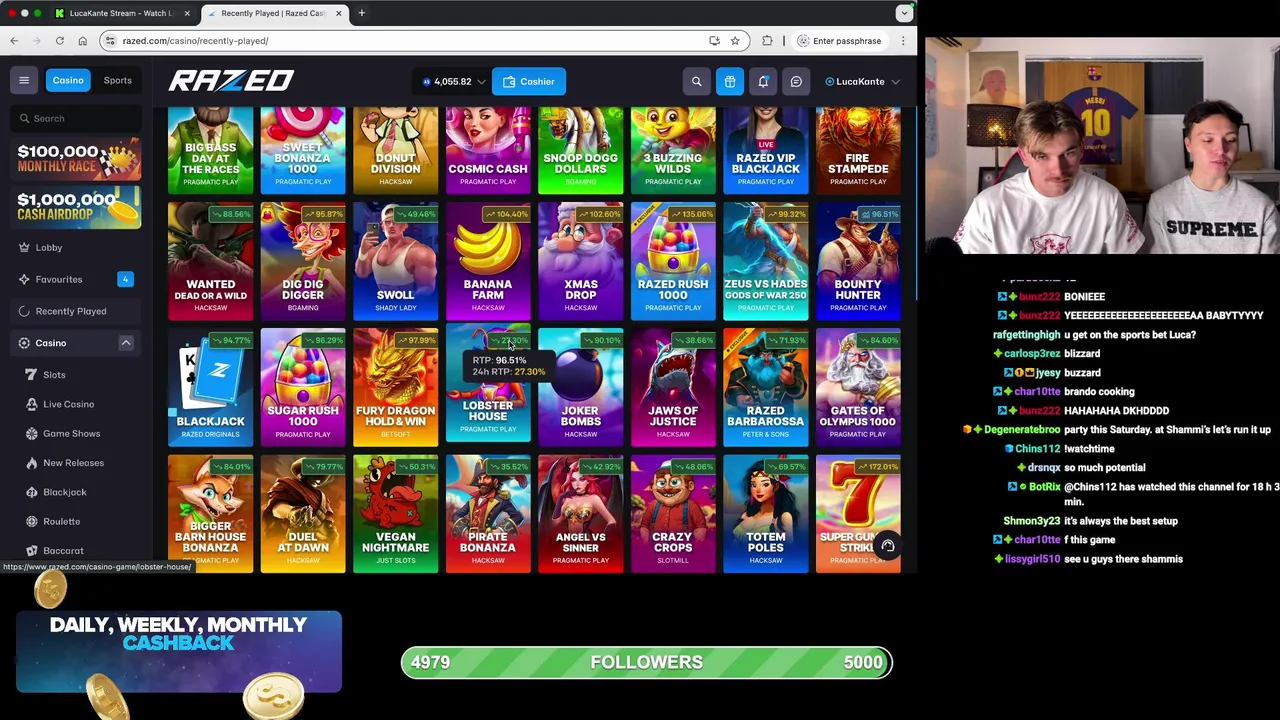Open Sugar Rush 1000 game
Screen dimensions: 1280x720
303,388
